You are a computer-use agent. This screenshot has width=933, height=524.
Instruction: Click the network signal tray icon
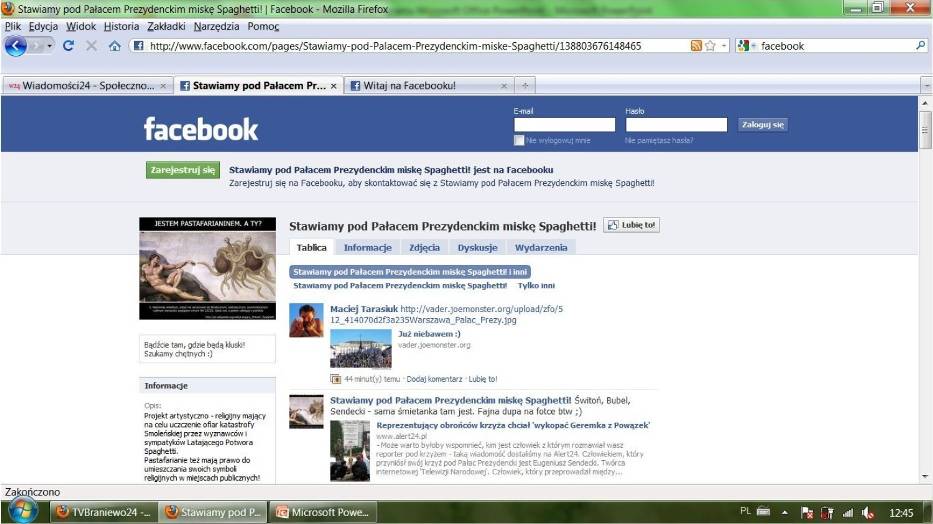click(x=848, y=512)
